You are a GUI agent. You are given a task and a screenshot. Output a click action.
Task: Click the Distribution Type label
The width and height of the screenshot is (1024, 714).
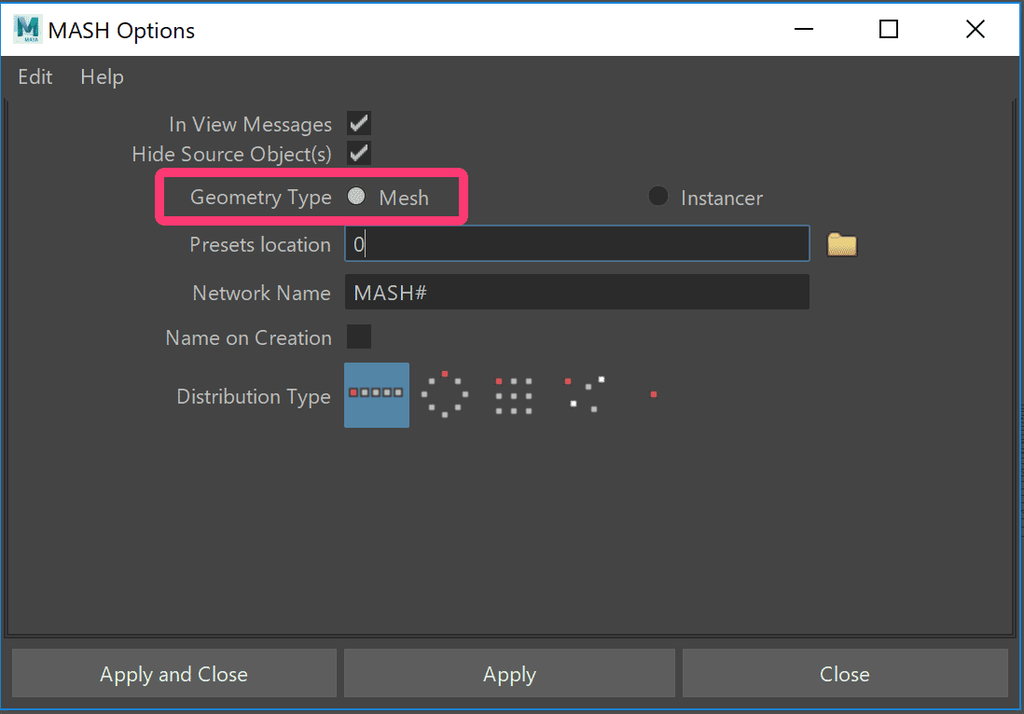click(253, 397)
